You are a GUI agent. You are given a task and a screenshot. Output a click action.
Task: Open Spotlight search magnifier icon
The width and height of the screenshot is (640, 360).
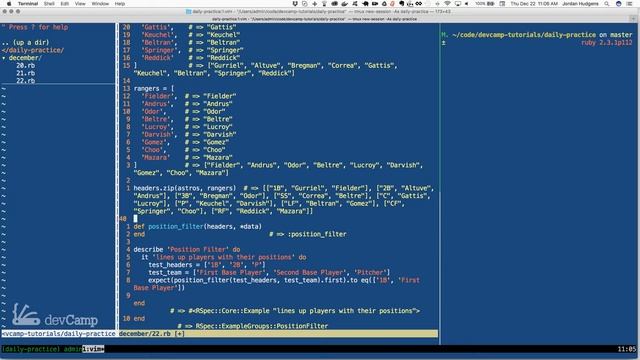tap(607, 4)
